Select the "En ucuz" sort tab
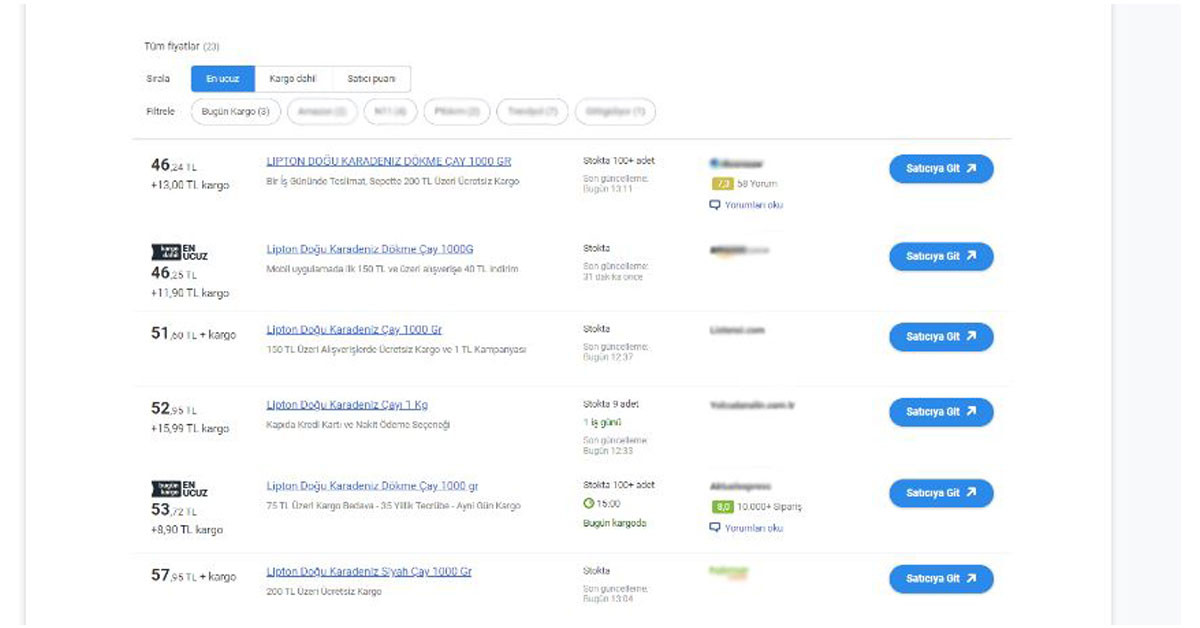 (223, 79)
